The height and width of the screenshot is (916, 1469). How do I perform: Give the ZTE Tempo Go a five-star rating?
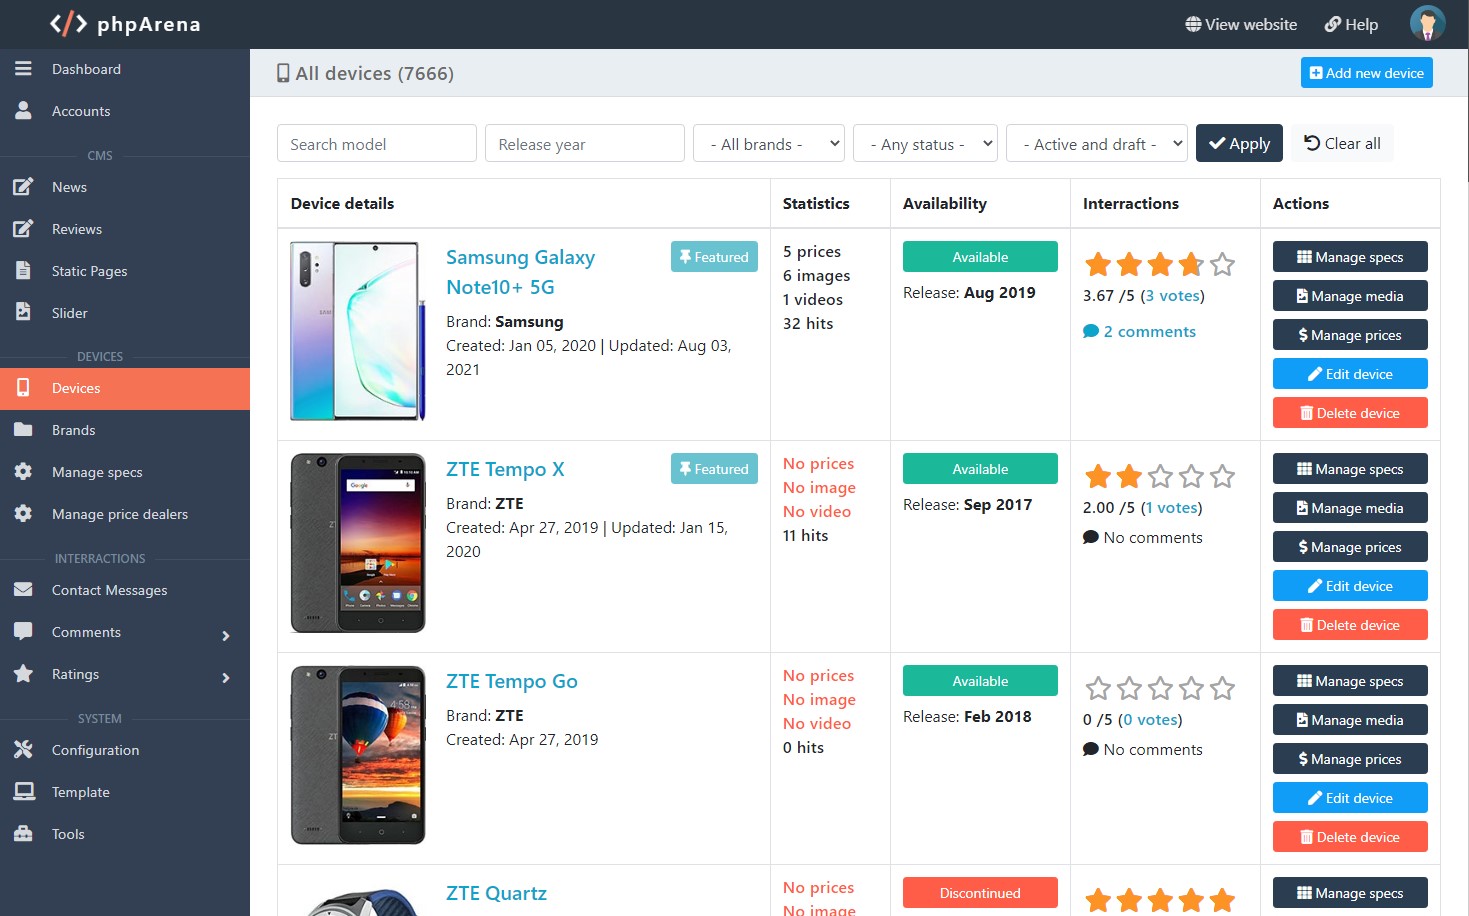(x=1222, y=688)
